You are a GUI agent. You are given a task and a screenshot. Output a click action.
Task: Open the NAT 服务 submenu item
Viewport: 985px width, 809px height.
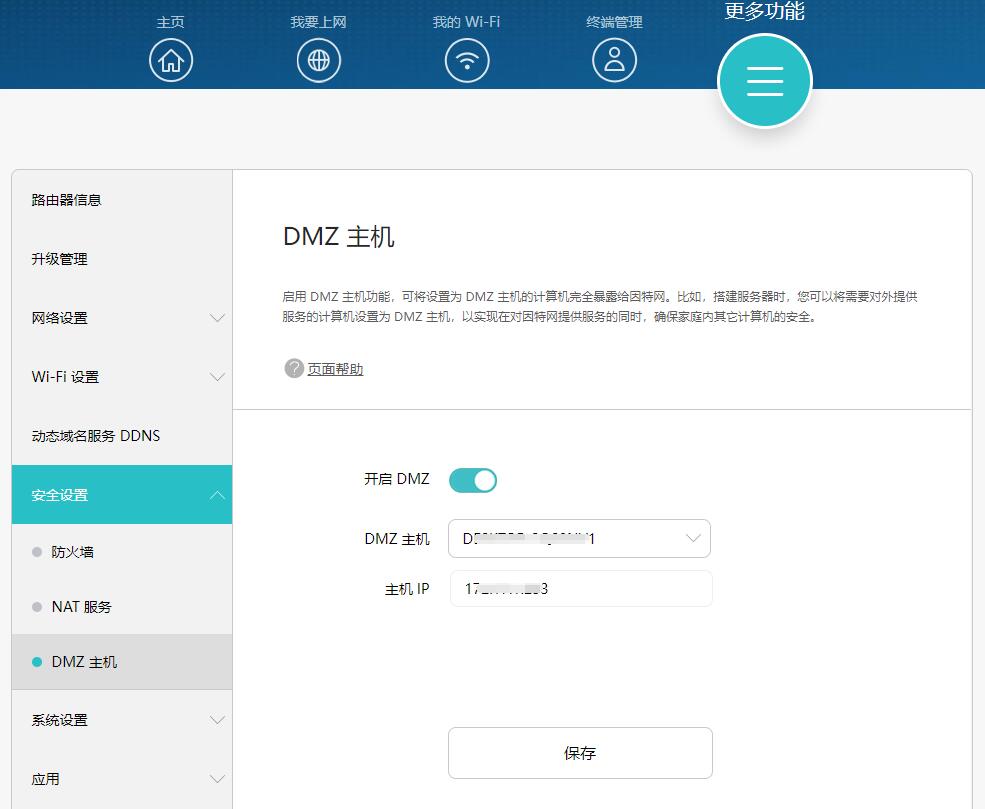82,607
